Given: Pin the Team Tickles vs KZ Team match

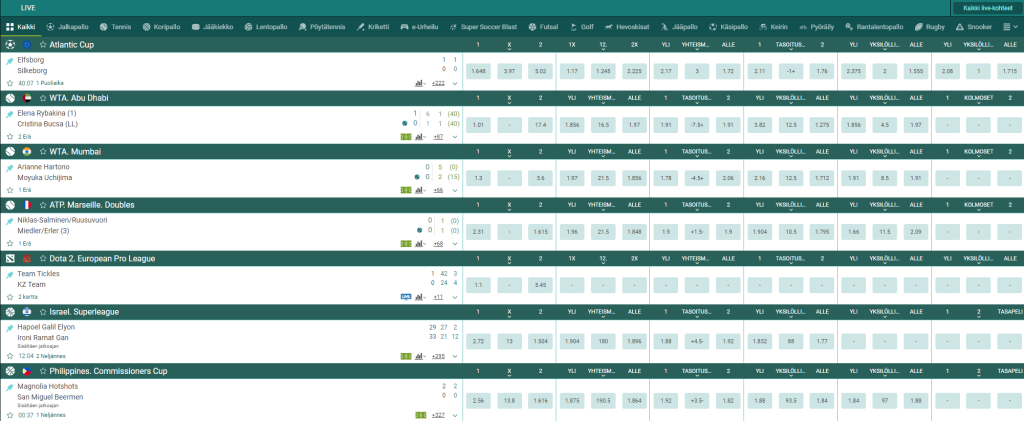Looking at the screenshot, I should 9,273.
